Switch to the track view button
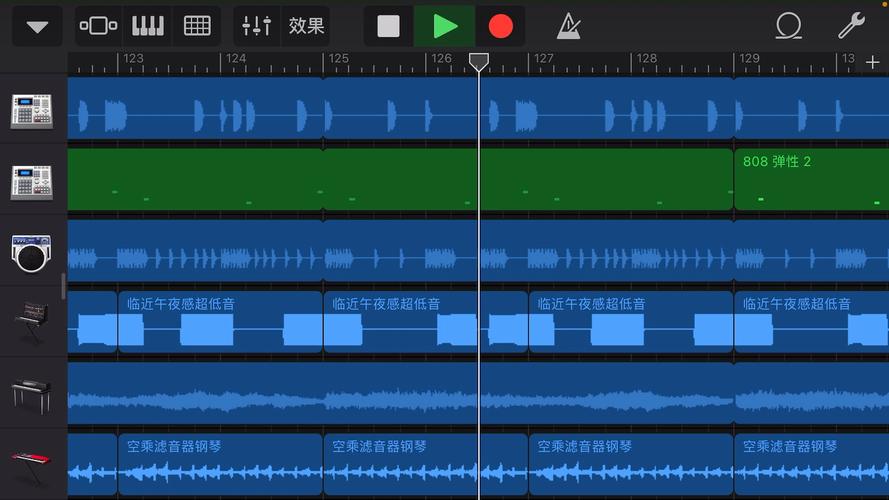This screenshot has width=889, height=500. click(x=99, y=26)
